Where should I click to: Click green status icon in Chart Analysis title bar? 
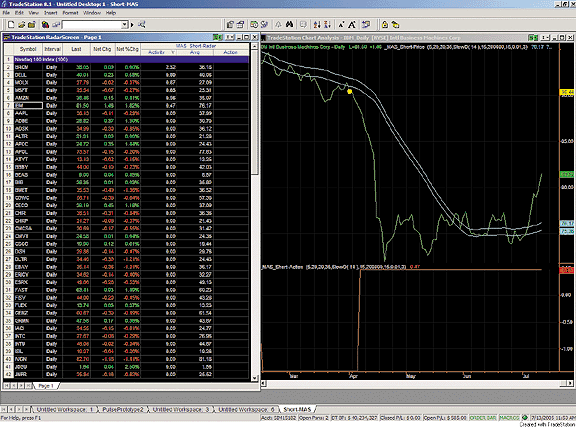[533, 37]
